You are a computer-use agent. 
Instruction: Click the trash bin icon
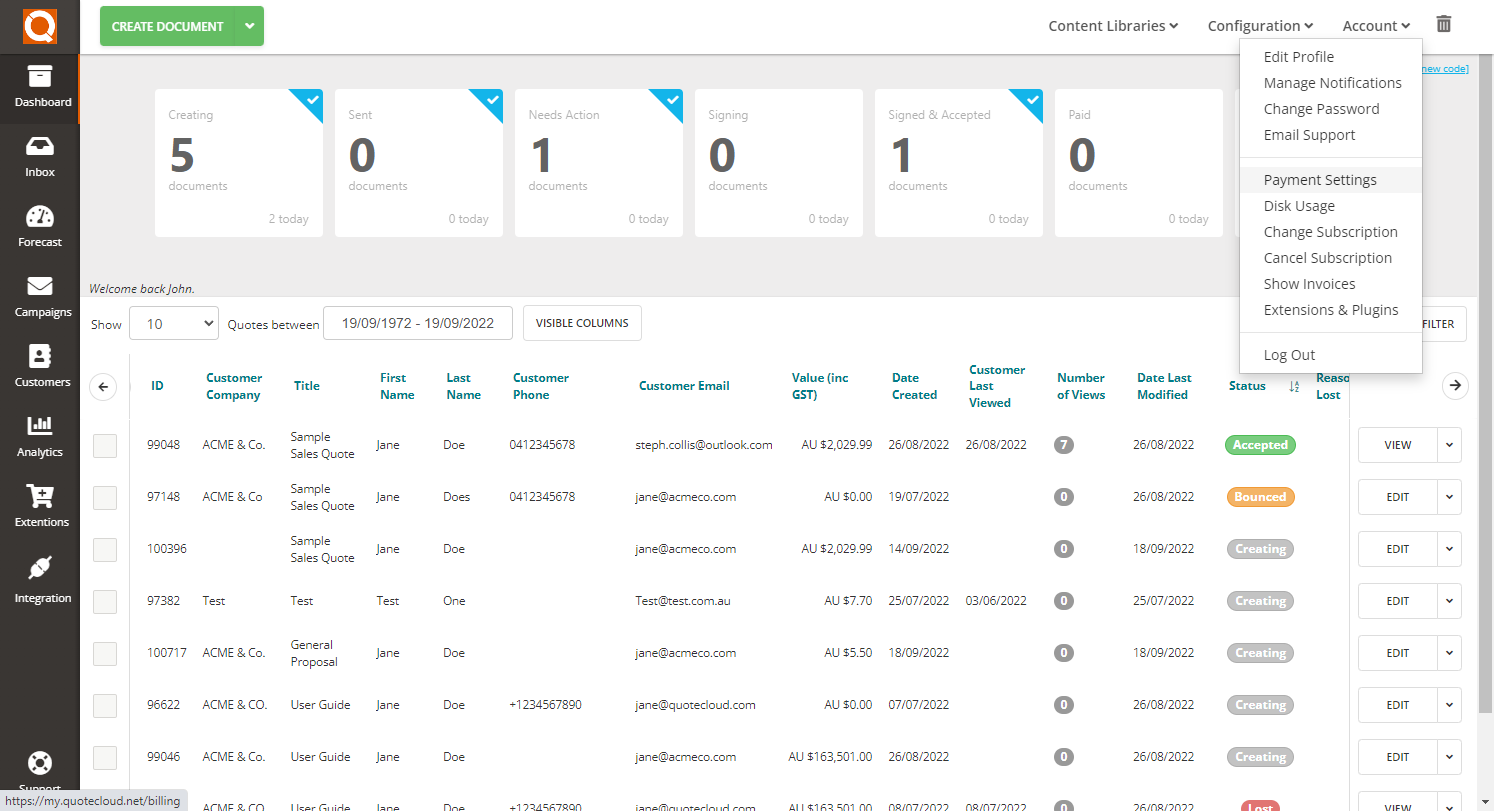coord(1443,25)
